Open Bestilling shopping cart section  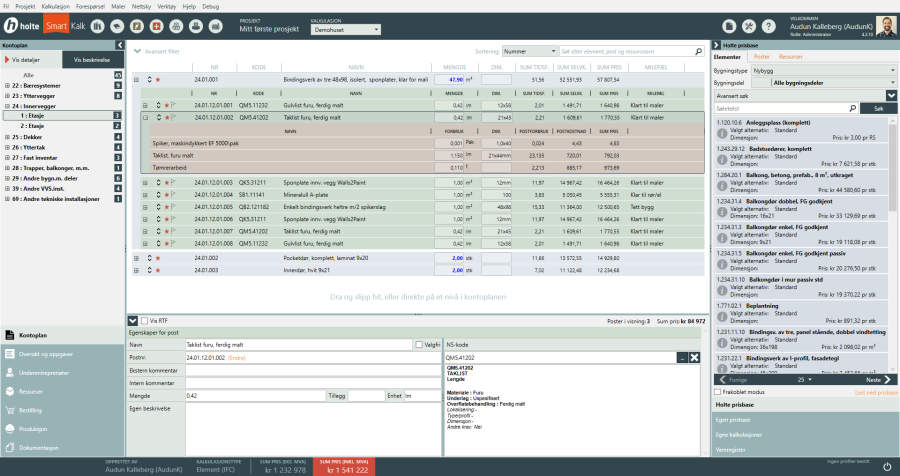point(30,410)
